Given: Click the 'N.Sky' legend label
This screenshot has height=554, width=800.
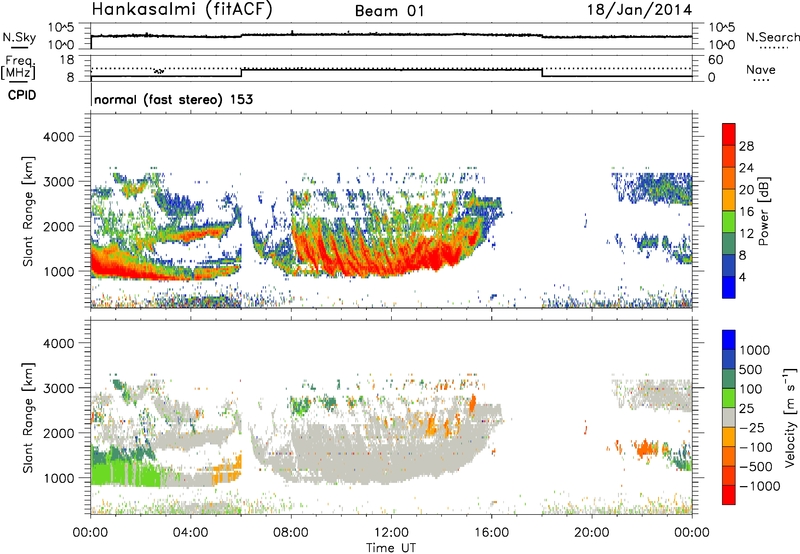Looking at the screenshot, I should click(19, 37).
